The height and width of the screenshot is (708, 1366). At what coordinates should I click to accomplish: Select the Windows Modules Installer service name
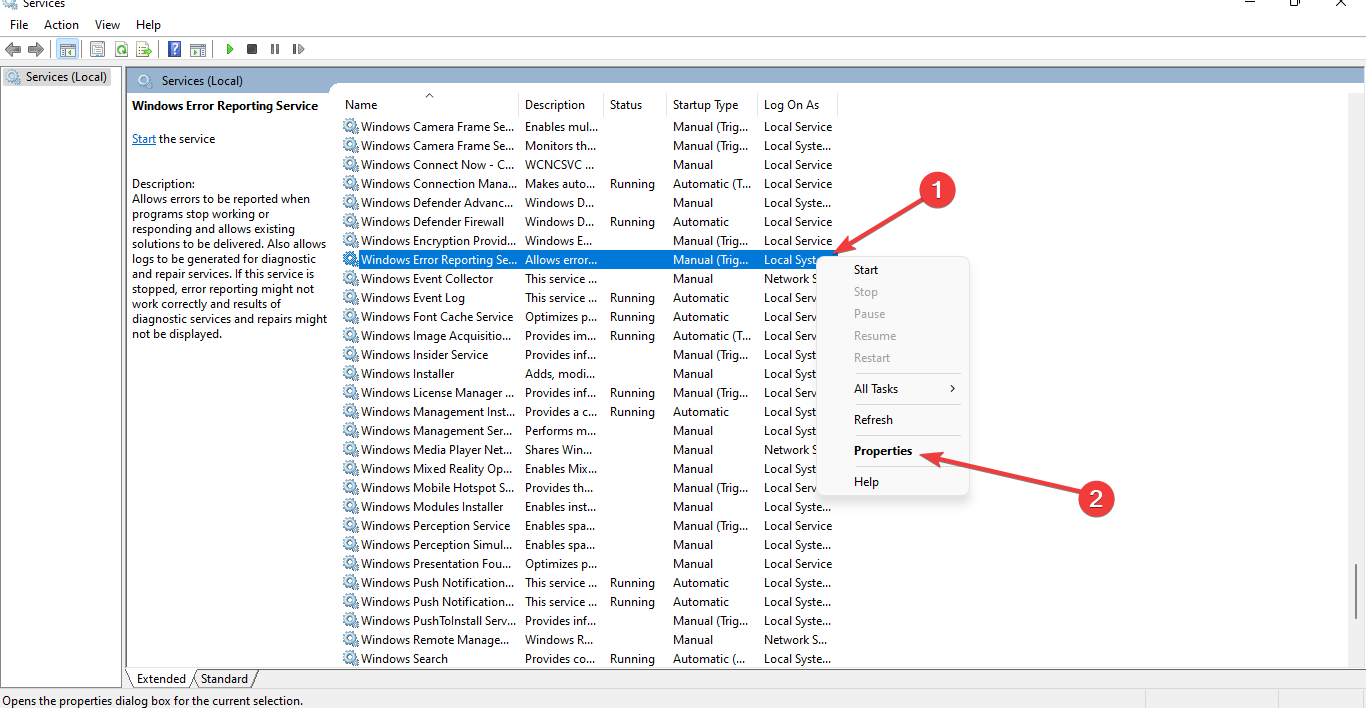[x=432, y=507]
